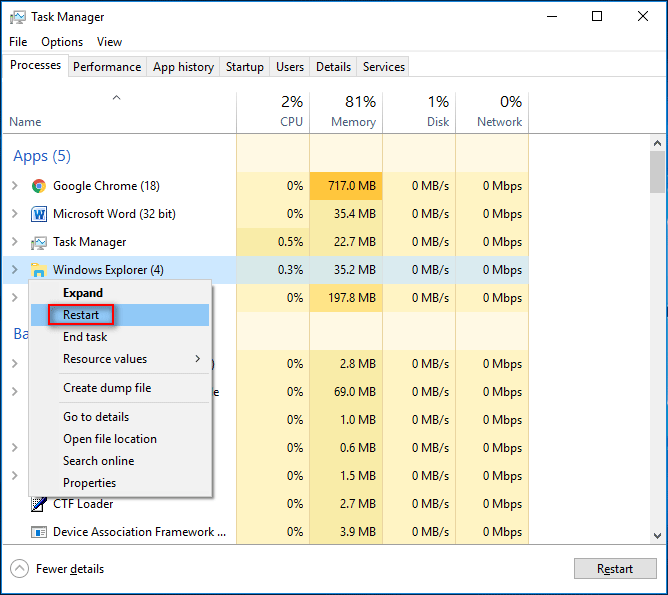Expand the Microsoft Word process group

15,214
